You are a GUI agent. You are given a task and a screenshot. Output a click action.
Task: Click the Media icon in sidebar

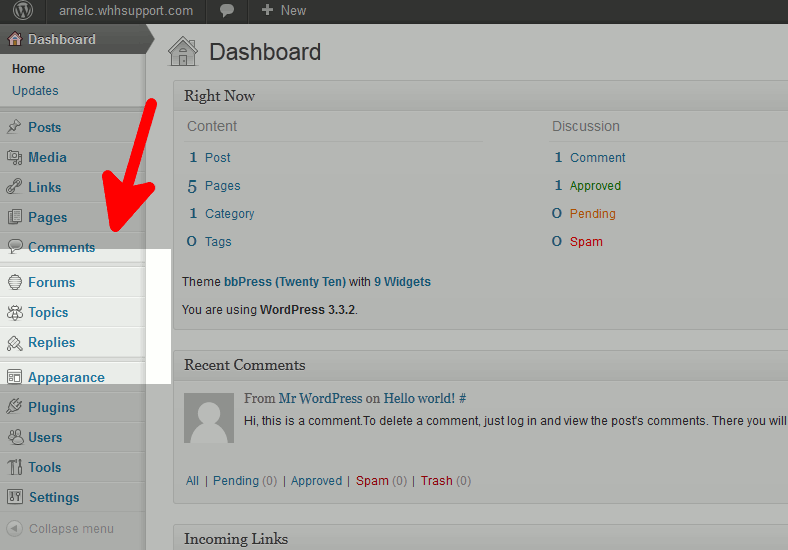click(14, 157)
